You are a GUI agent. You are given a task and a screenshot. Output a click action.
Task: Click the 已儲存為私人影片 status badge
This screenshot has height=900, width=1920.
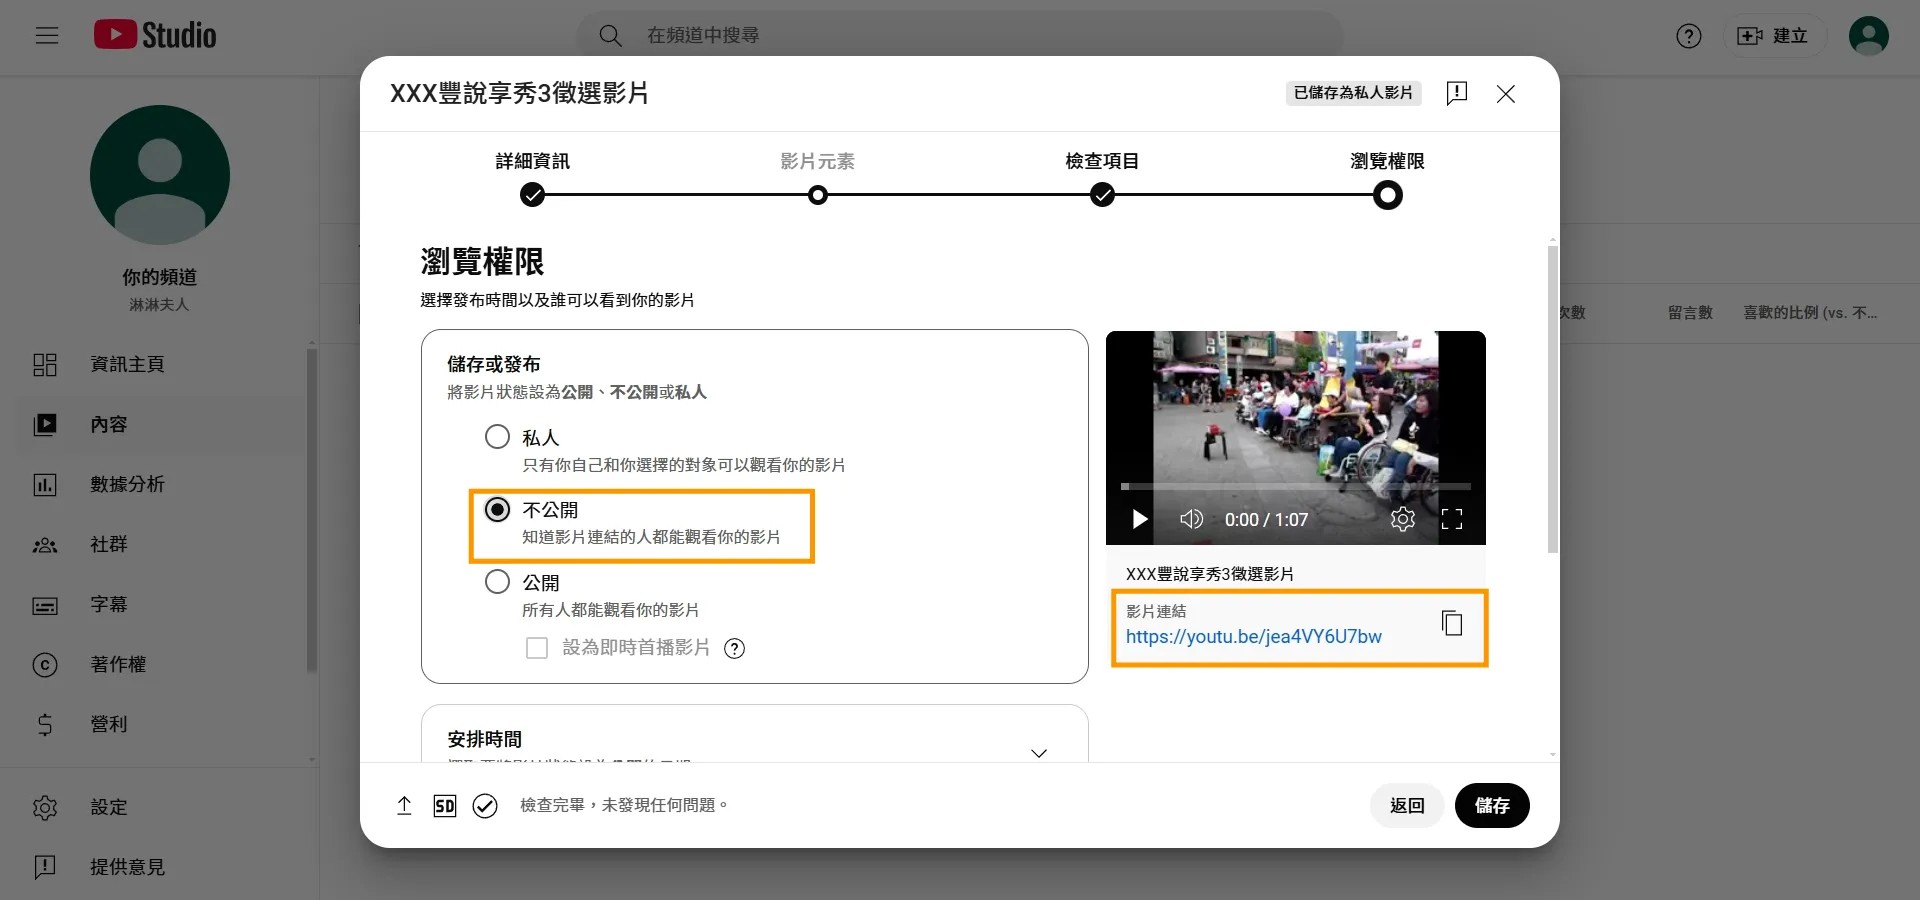1353,93
